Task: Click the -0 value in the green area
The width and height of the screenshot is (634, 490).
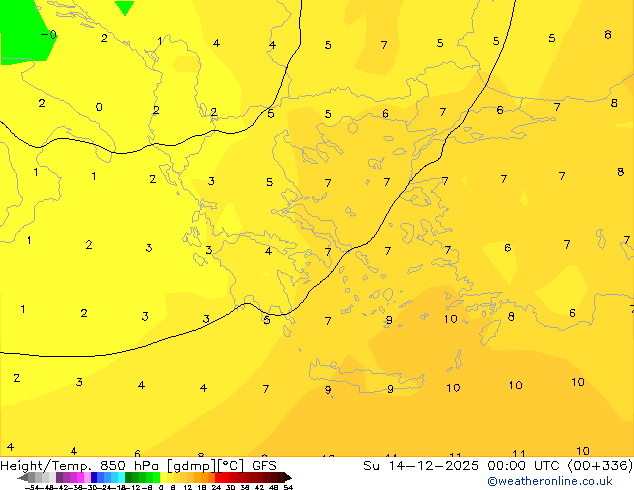Action: pyautogui.click(x=49, y=34)
